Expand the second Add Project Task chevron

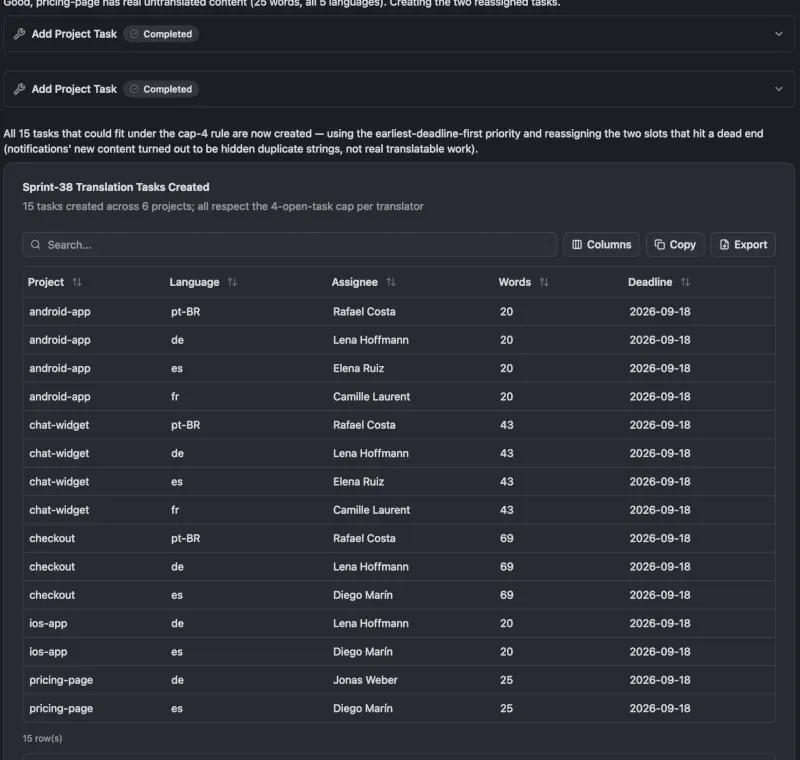[x=779, y=89]
